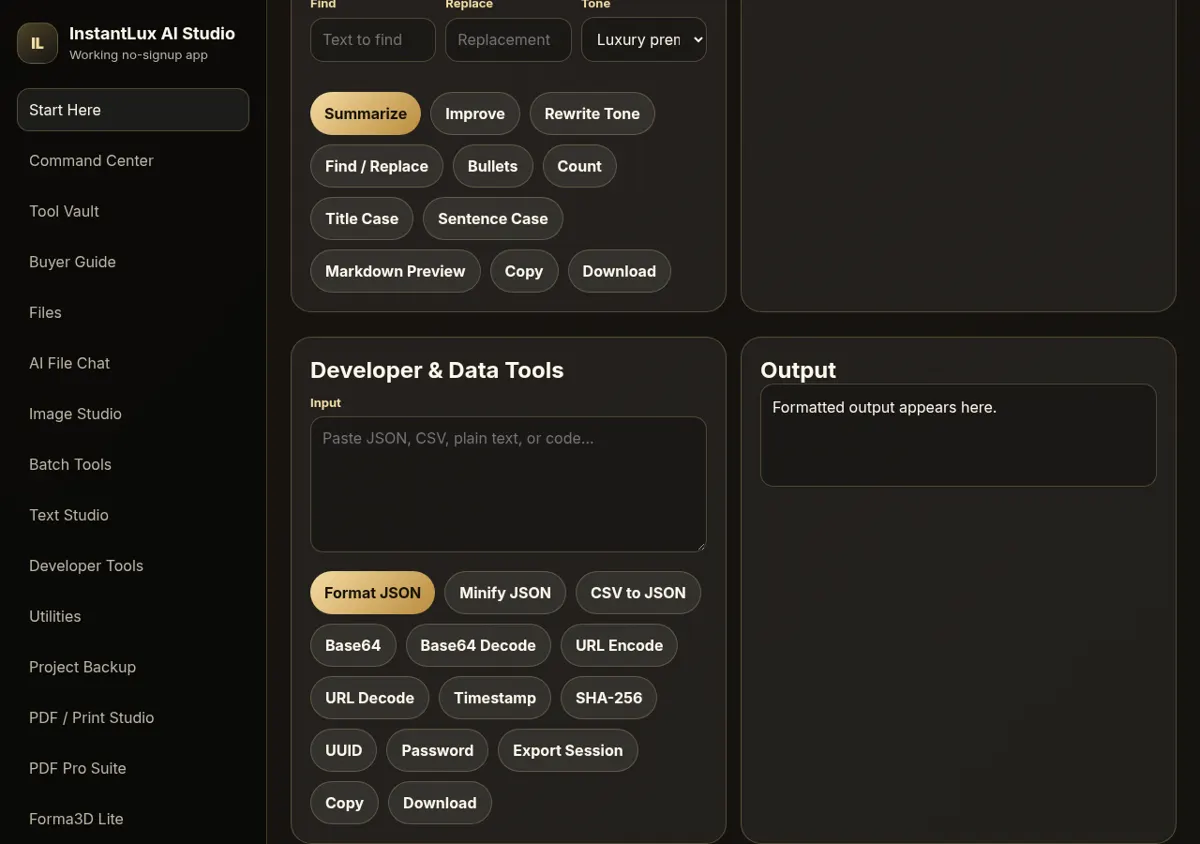Click Minify JSON
This screenshot has height=844, width=1200.
(x=505, y=593)
